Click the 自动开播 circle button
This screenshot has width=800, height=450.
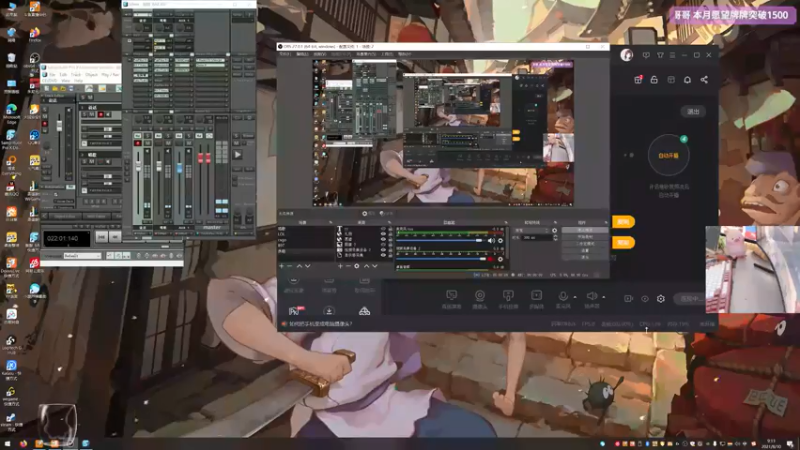[x=668, y=155]
